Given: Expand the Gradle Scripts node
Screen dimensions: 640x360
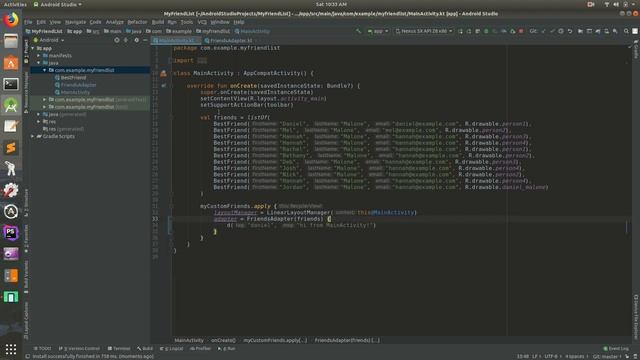Looking at the screenshot, I should coord(33,136).
